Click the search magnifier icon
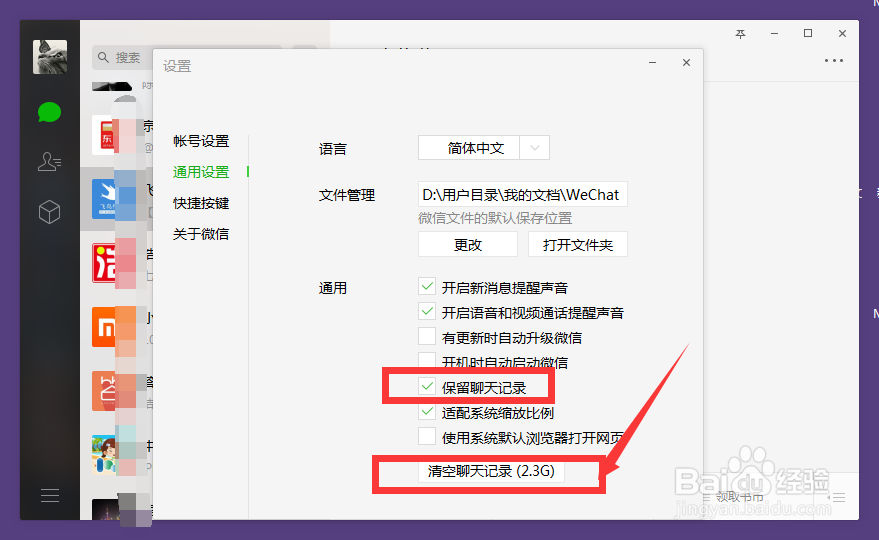This screenshot has width=879, height=540. point(103,57)
